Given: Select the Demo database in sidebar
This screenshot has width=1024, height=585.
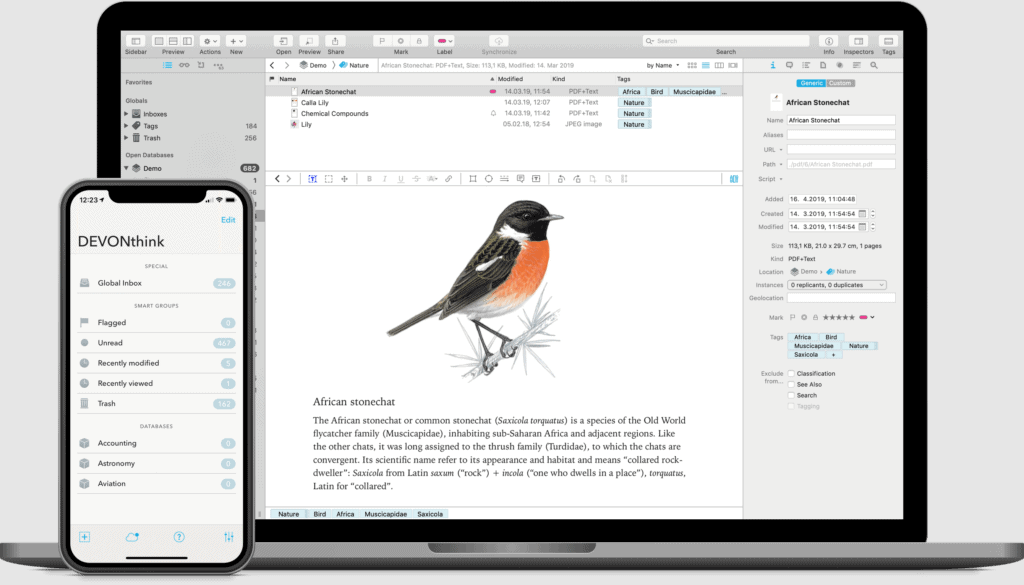Looking at the screenshot, I should [x=191, y=168].
